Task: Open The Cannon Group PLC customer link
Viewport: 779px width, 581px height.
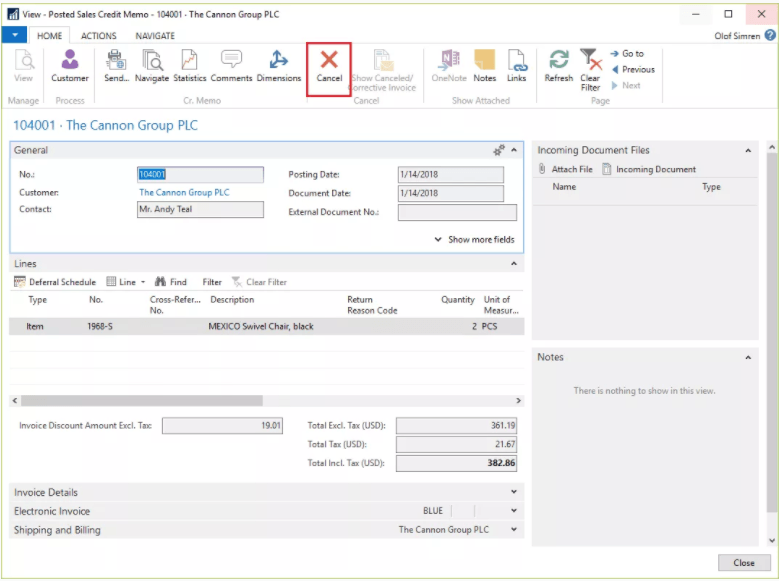Action: [184, 192]
